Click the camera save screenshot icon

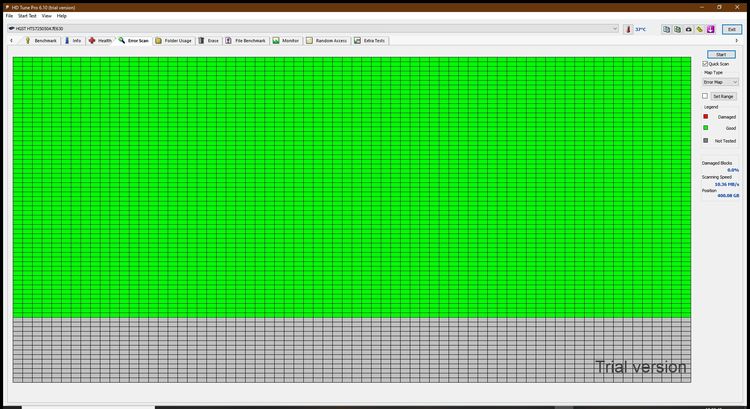[688, 29]
